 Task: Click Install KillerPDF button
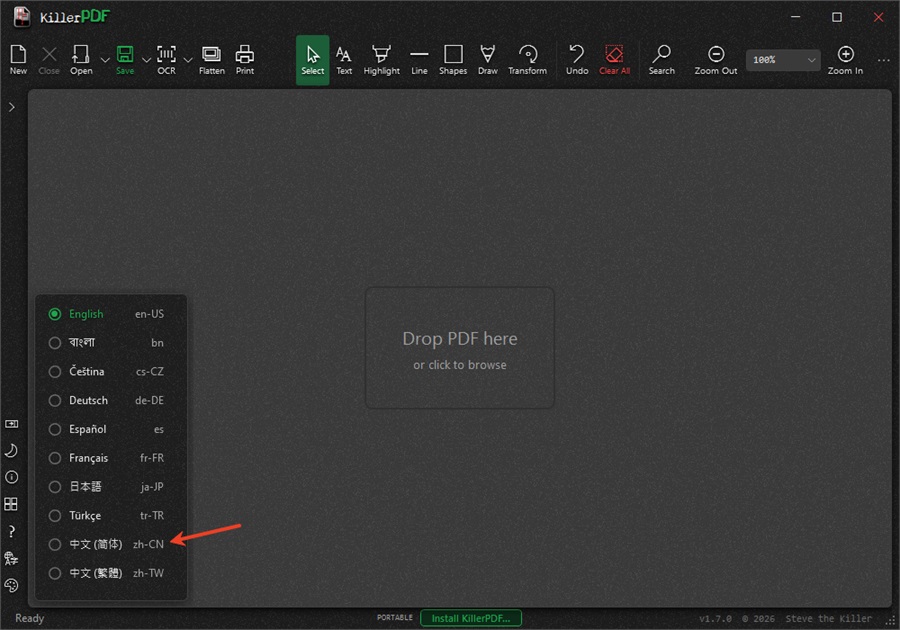[471, 618]
